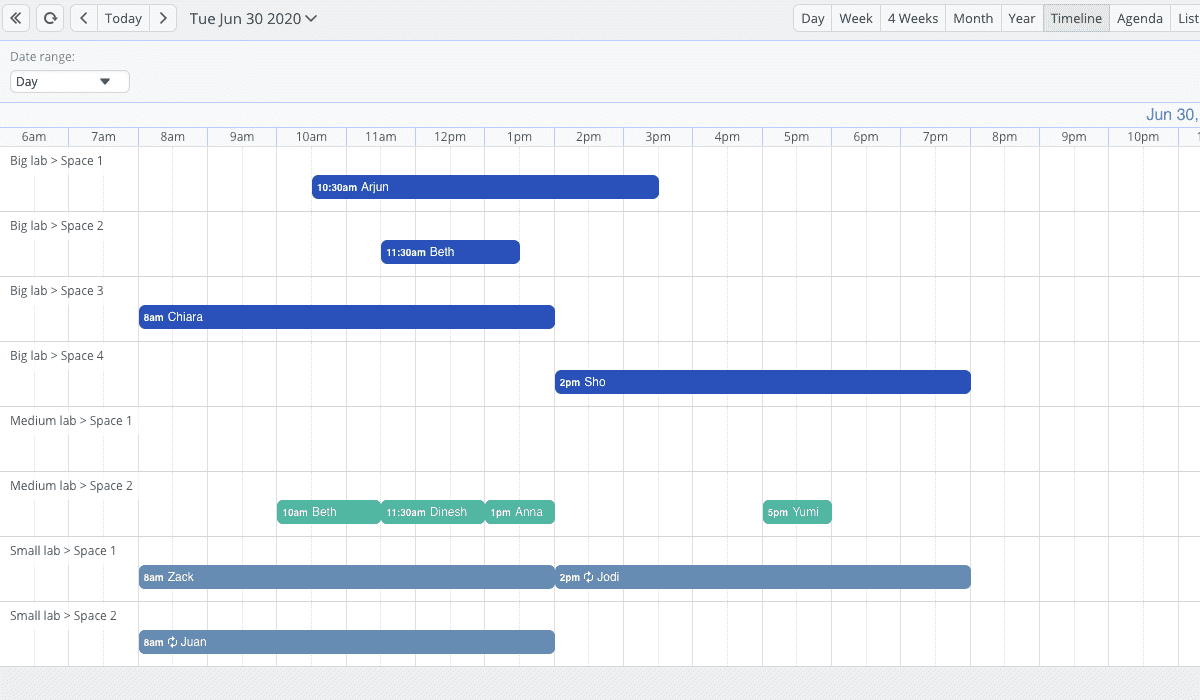Switch to the Month view tab
Screen dimensions: 1200x700
(x=972, y=18)
